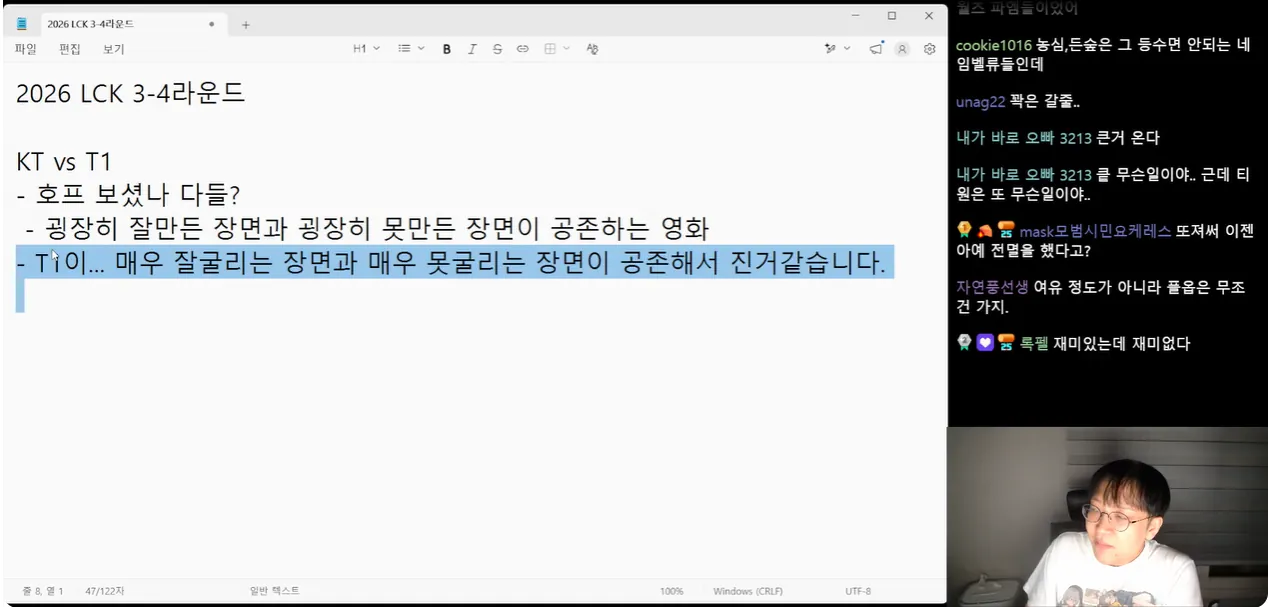Screen dimensions: 1268x607
Task: Open the announcements megaphone icon
Action: (876, 49)
